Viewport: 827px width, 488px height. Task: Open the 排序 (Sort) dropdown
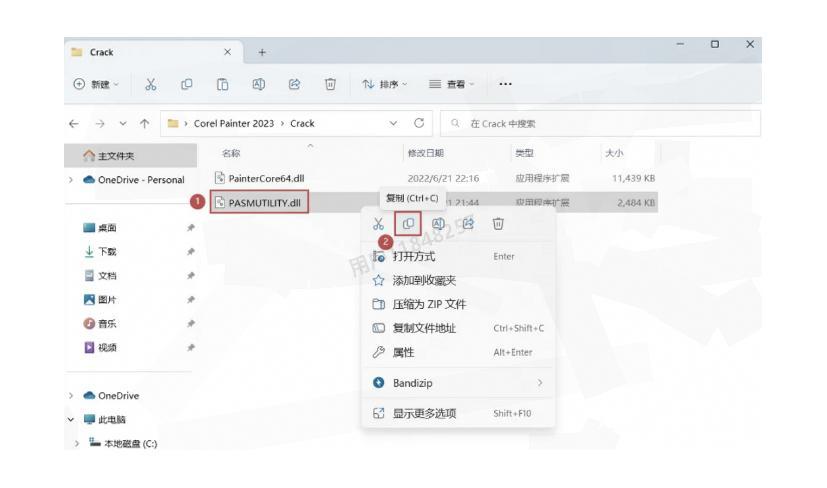pyautogui.click(x=385, y=84)
